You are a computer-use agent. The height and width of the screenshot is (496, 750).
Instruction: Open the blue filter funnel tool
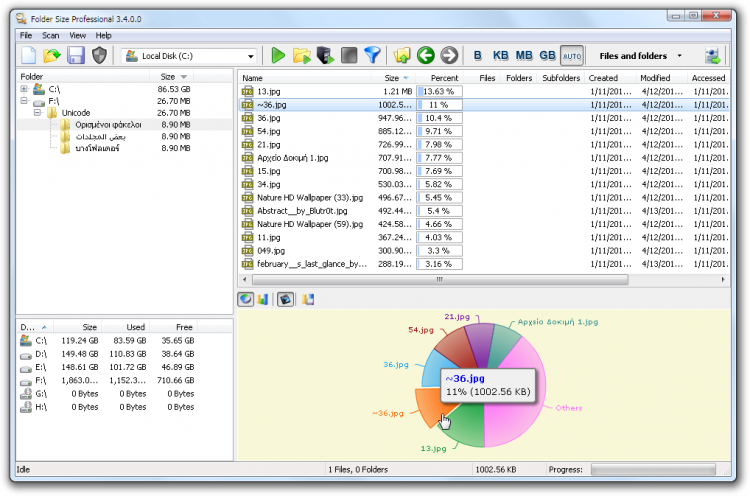pyautogui.click(x=372, y=56)
